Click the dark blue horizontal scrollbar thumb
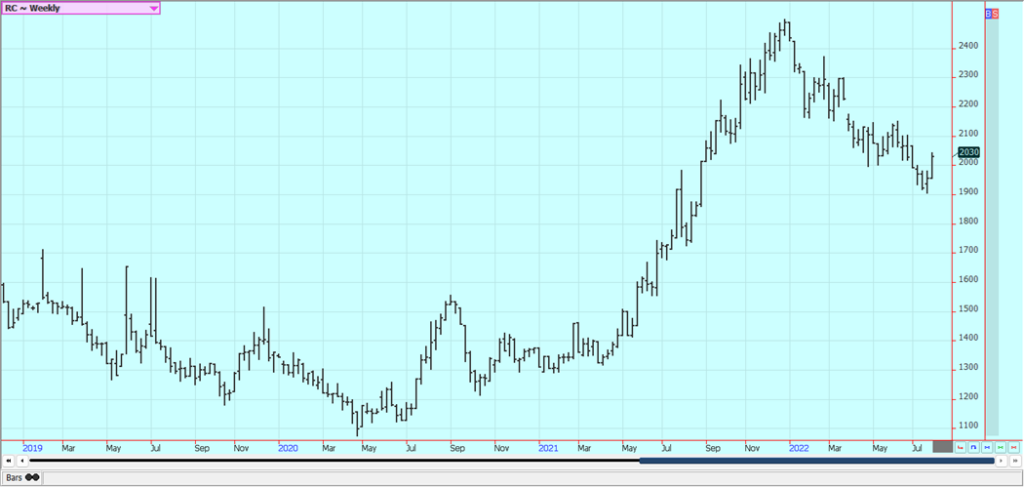This screenshot has width=1024, height=487. pyautogui.click(x=816, y=461)
